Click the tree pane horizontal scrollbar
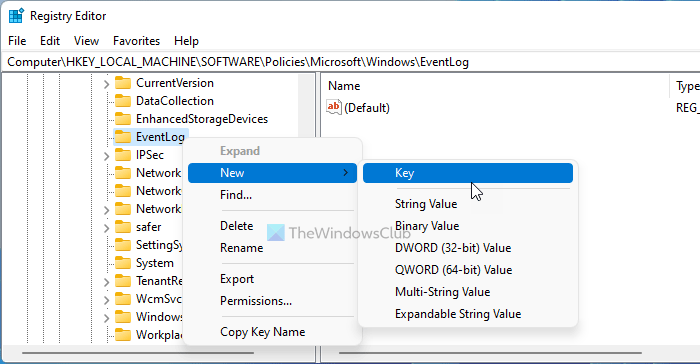 (138, 353)
